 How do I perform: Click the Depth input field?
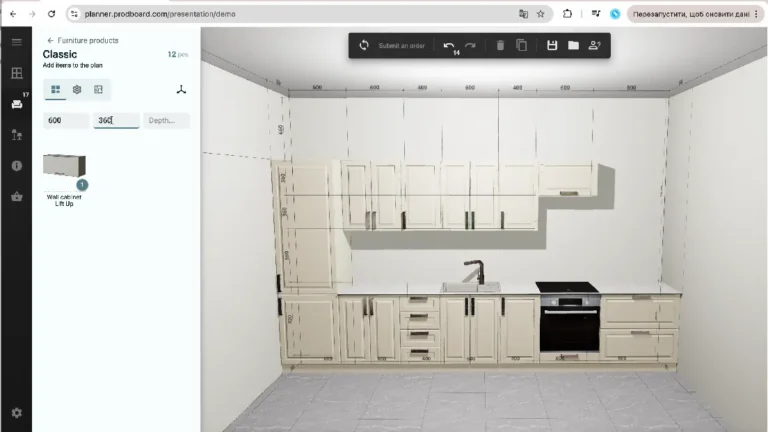166,120
